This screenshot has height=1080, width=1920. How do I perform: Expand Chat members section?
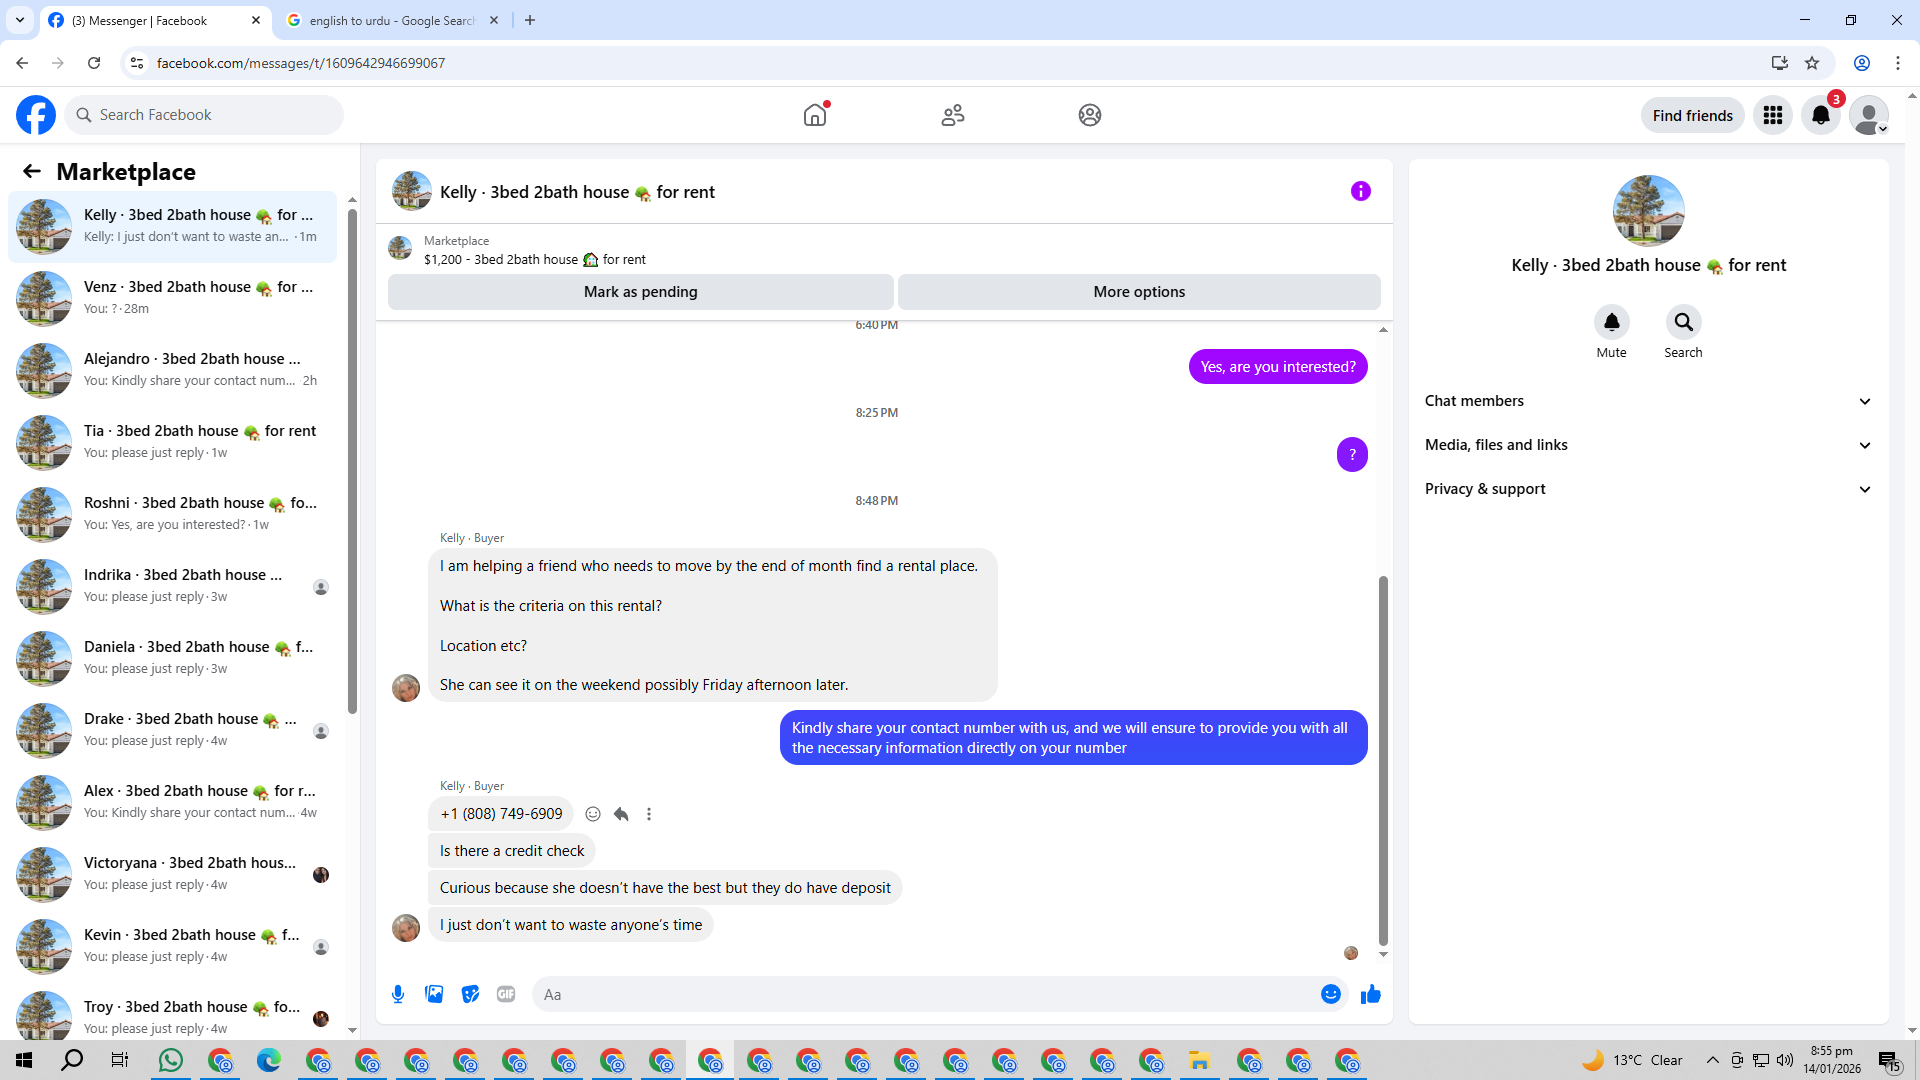point(1648,401)
